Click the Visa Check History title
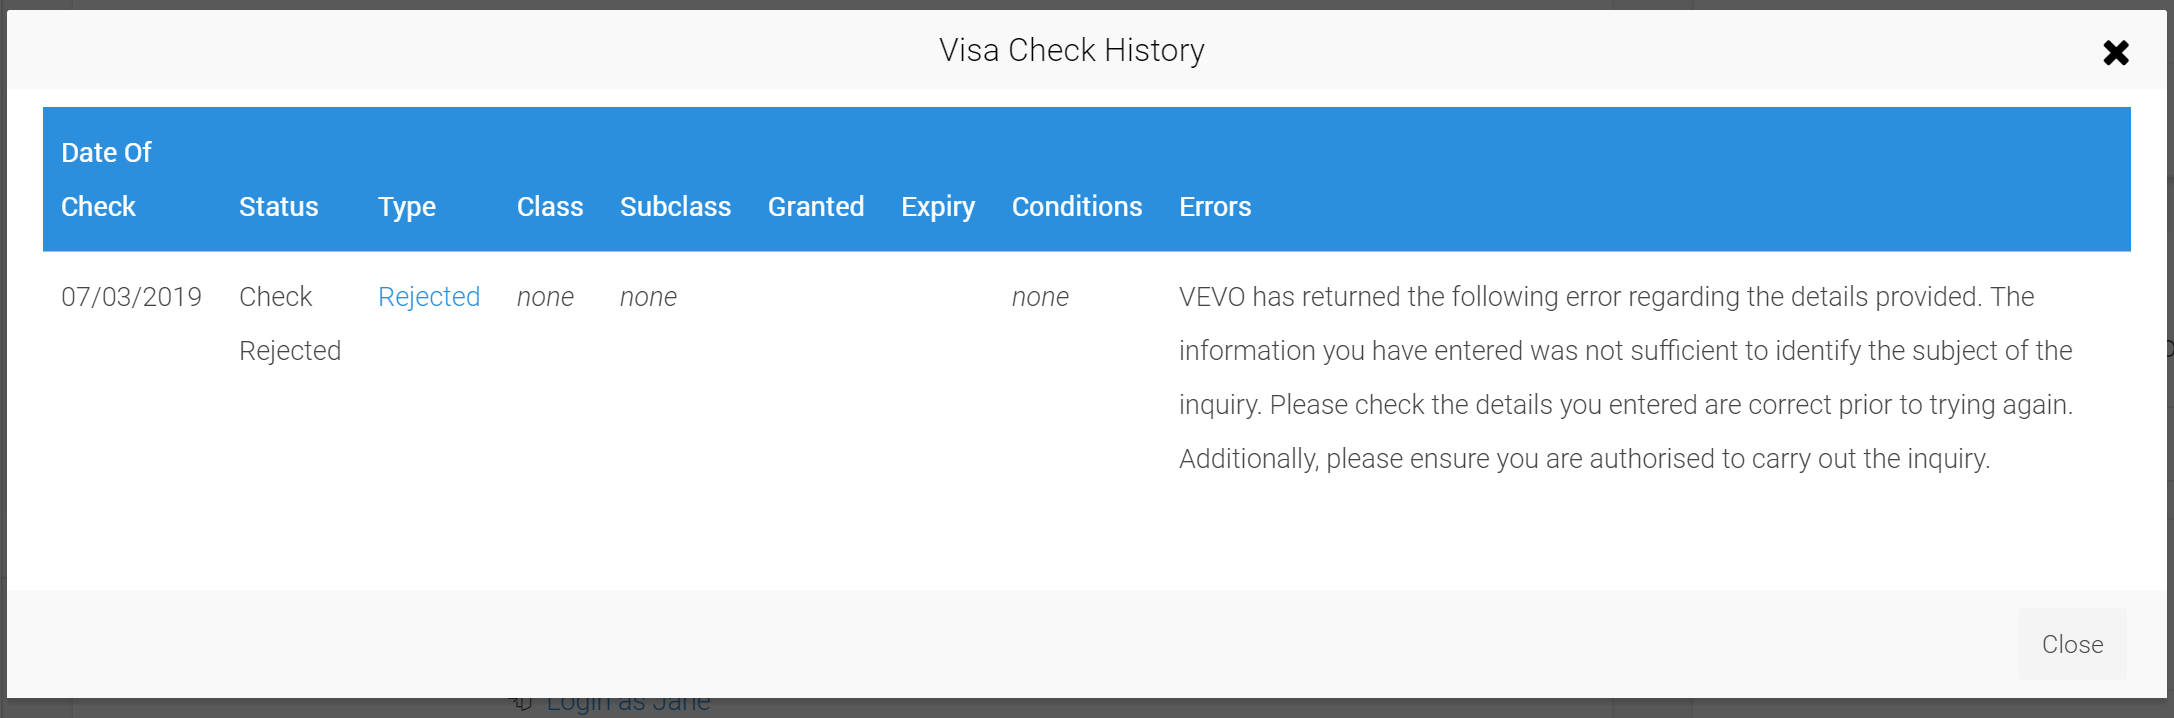The width and height of the screenshot is (2174, 718). click(x=1071, y=50)
